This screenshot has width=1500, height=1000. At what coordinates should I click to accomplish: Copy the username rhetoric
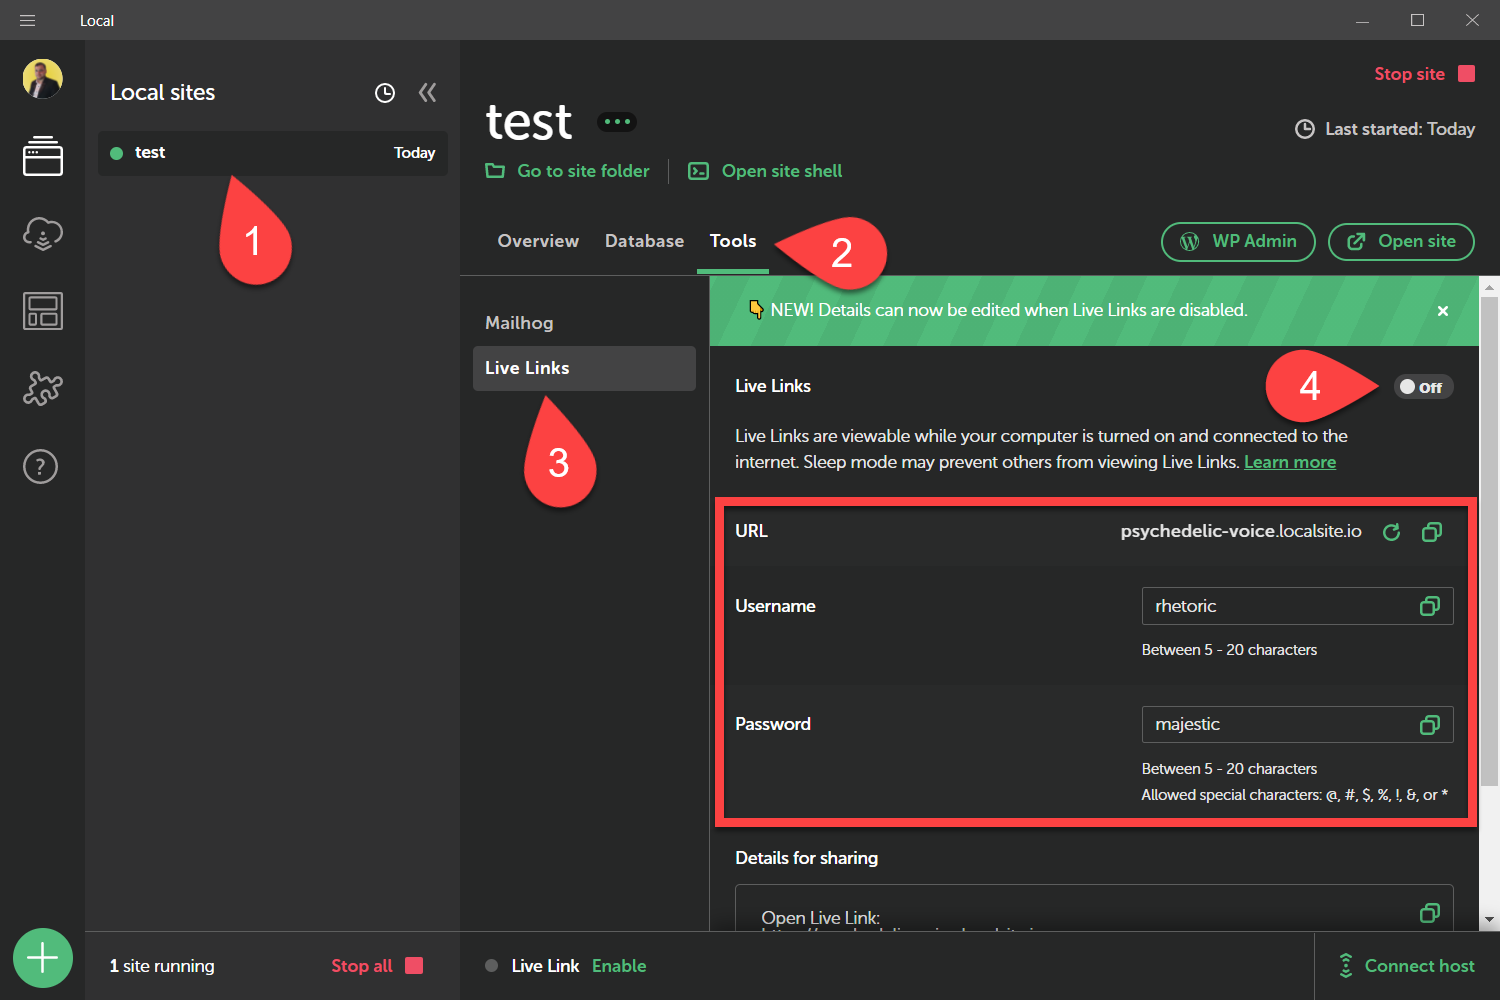pos(1429,606)
